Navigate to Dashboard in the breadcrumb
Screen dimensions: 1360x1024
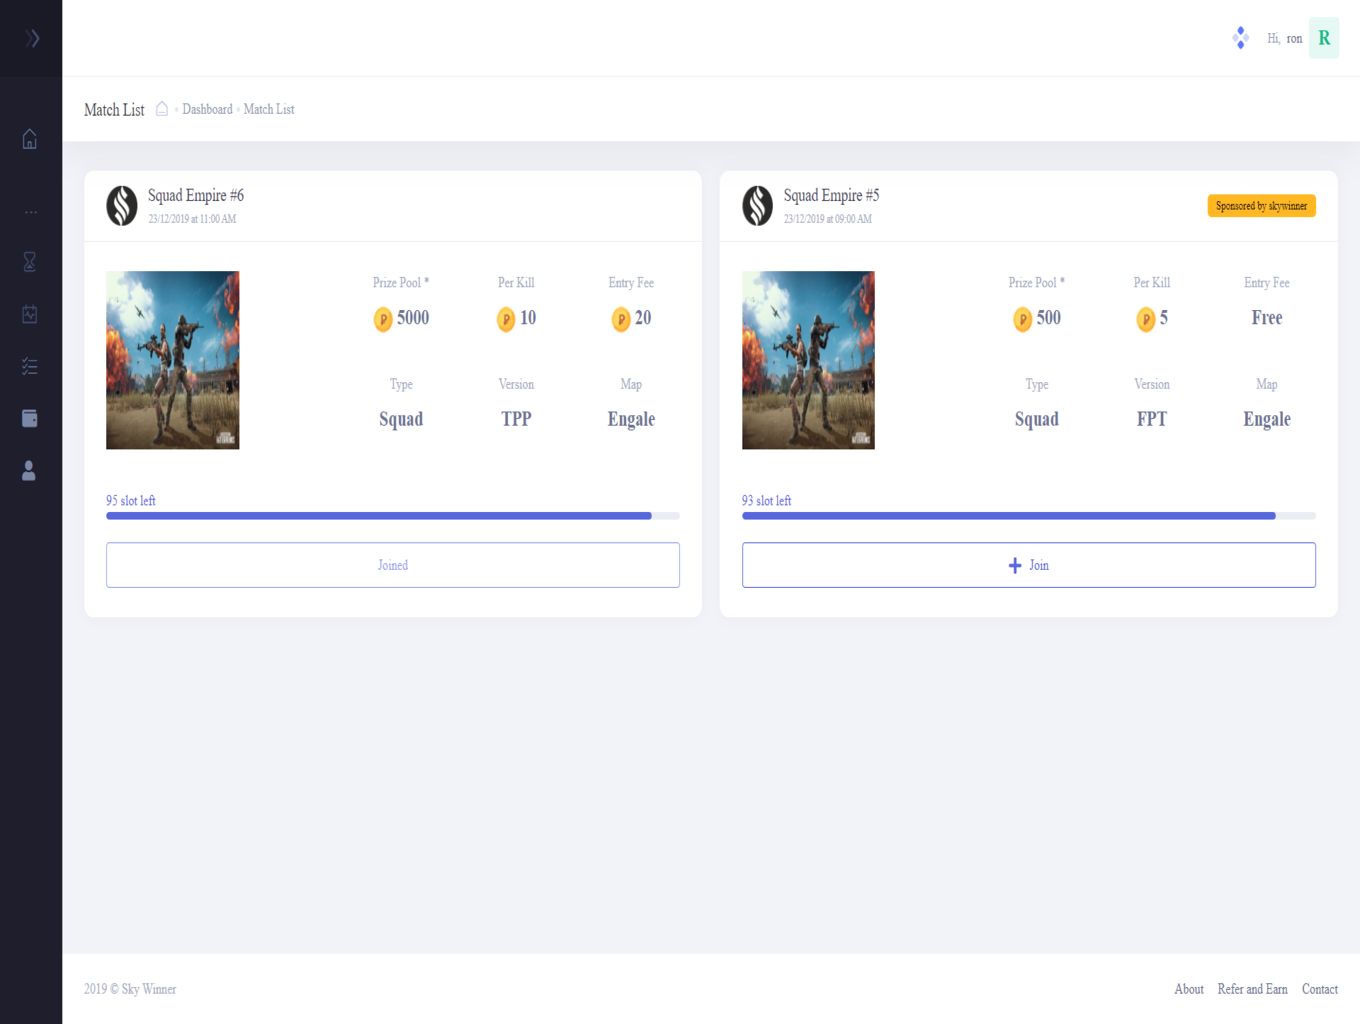click(207, 109)
